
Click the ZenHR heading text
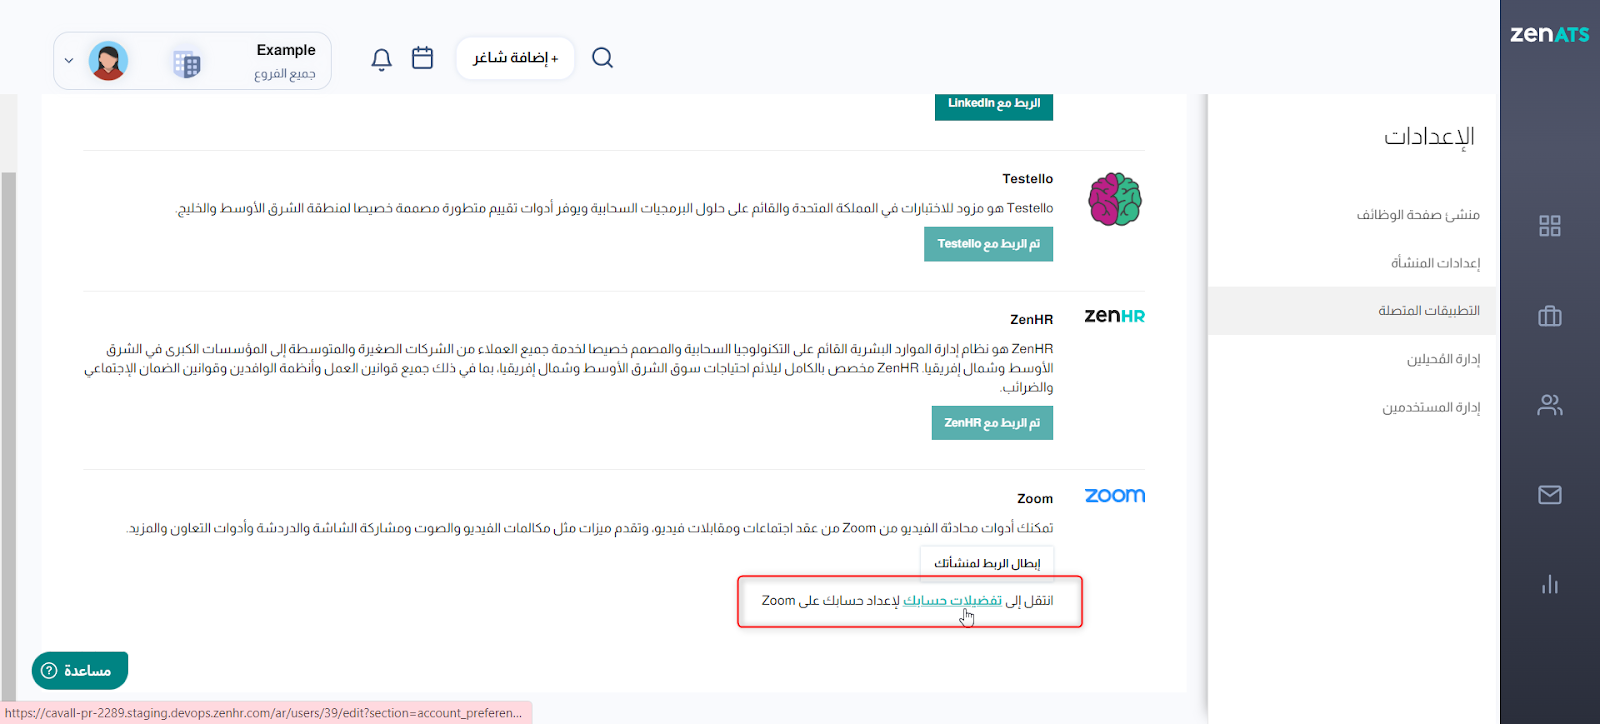[x=1031, y=320]
